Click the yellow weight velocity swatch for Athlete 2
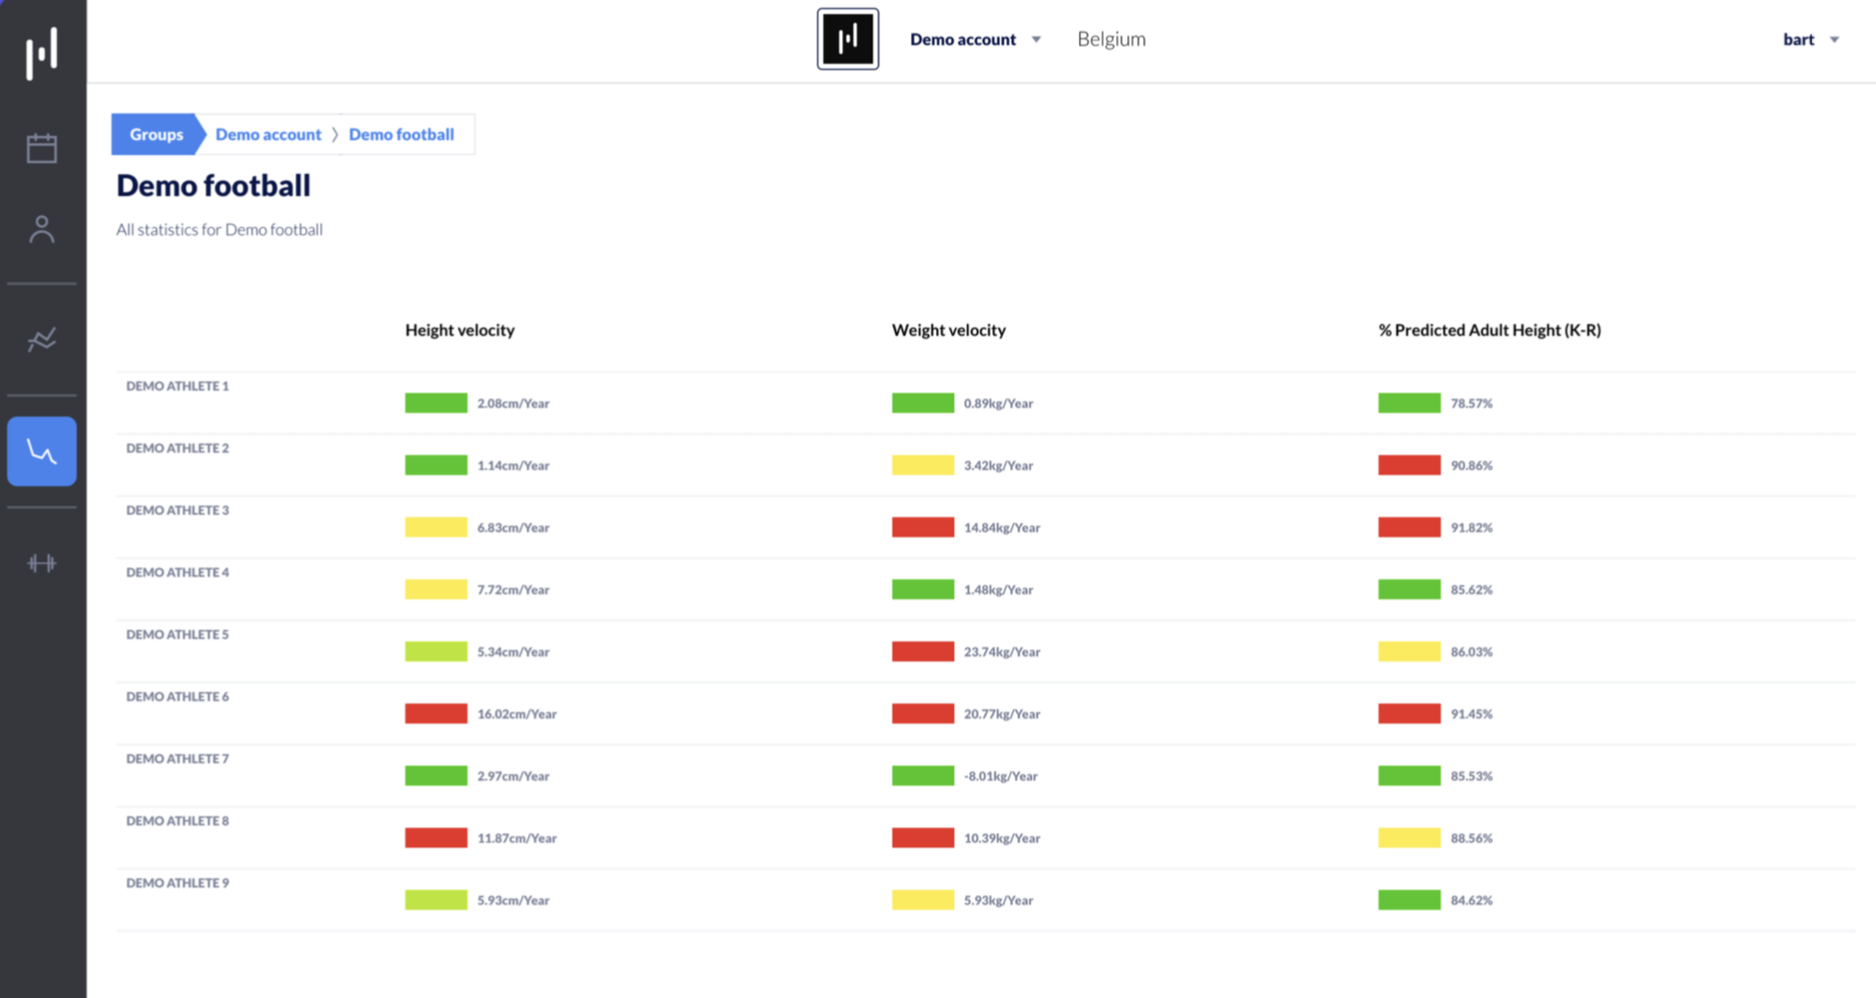 coord(923,465)
